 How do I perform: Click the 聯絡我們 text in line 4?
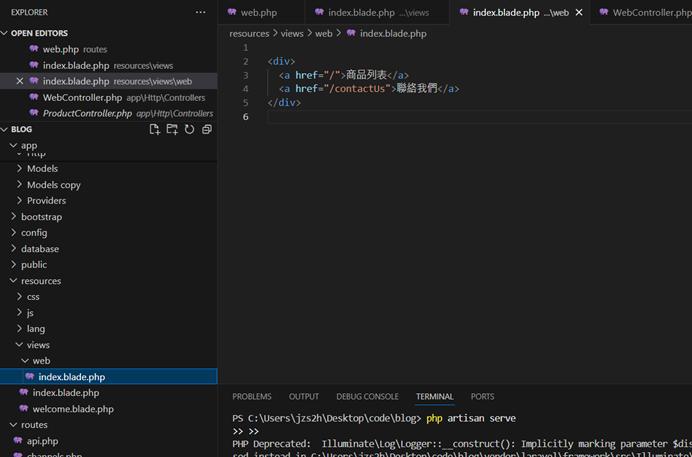pos(417,89)
